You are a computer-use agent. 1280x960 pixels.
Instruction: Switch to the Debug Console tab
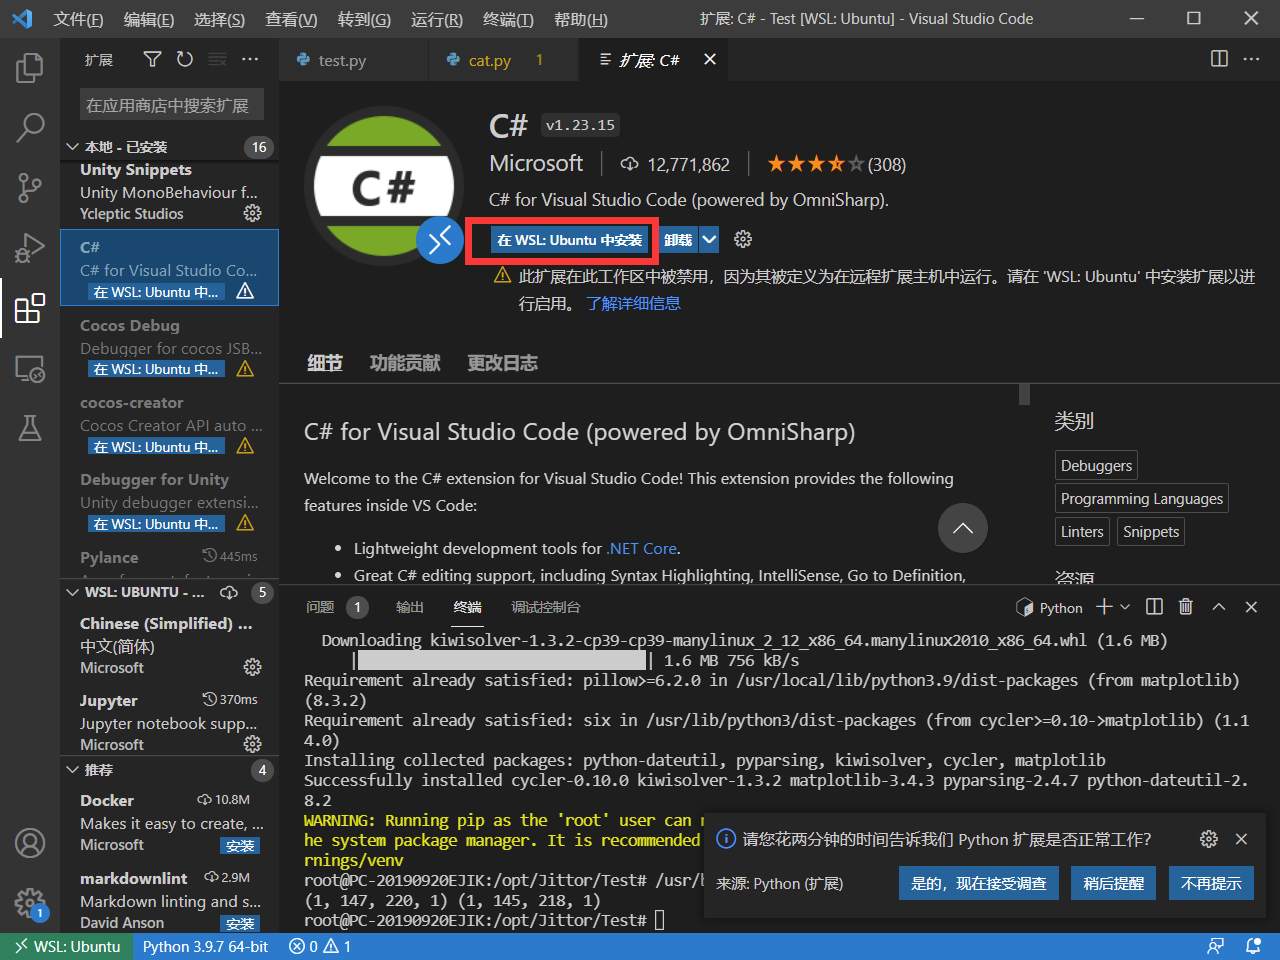tap(545, 607)
